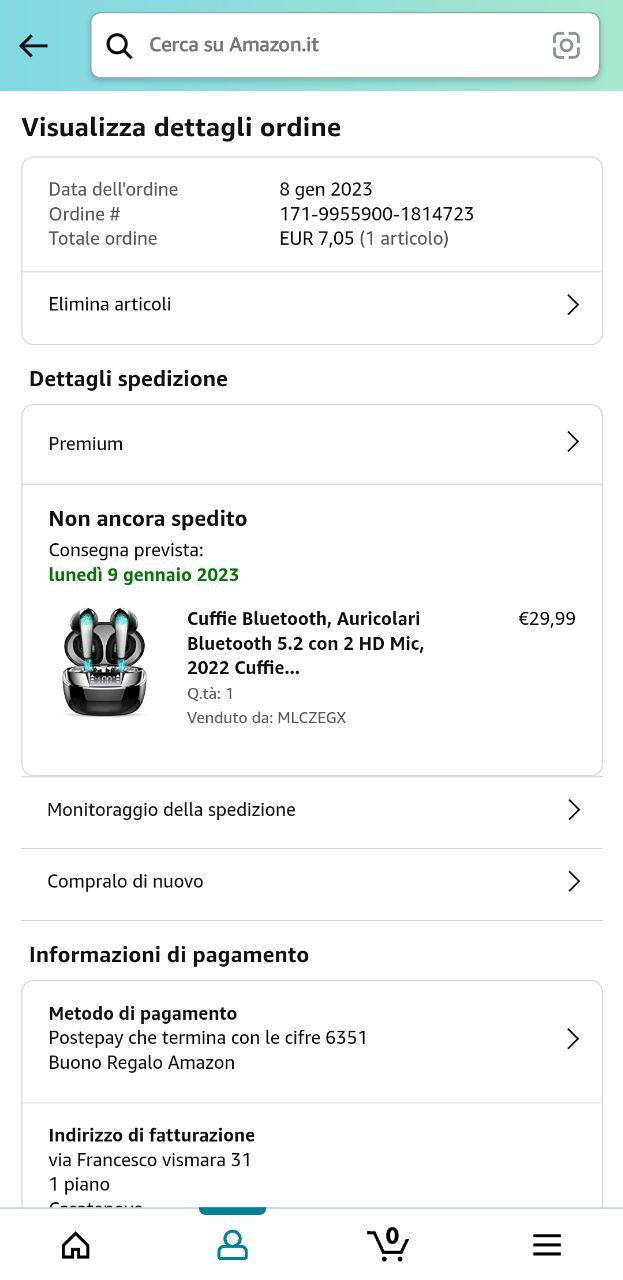Expand the Premium shipping chevron
Viewport: 623px width, 1280px height.
(573, 442)
